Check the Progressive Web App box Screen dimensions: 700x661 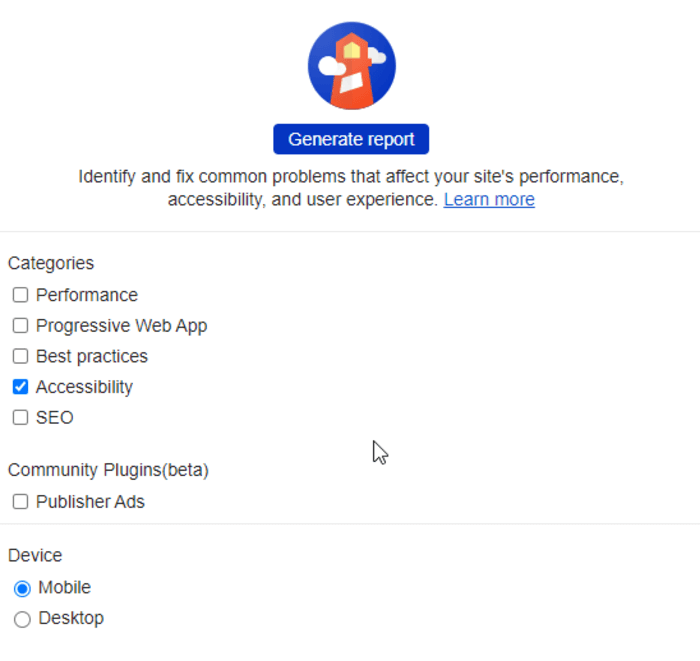[20, 326]
